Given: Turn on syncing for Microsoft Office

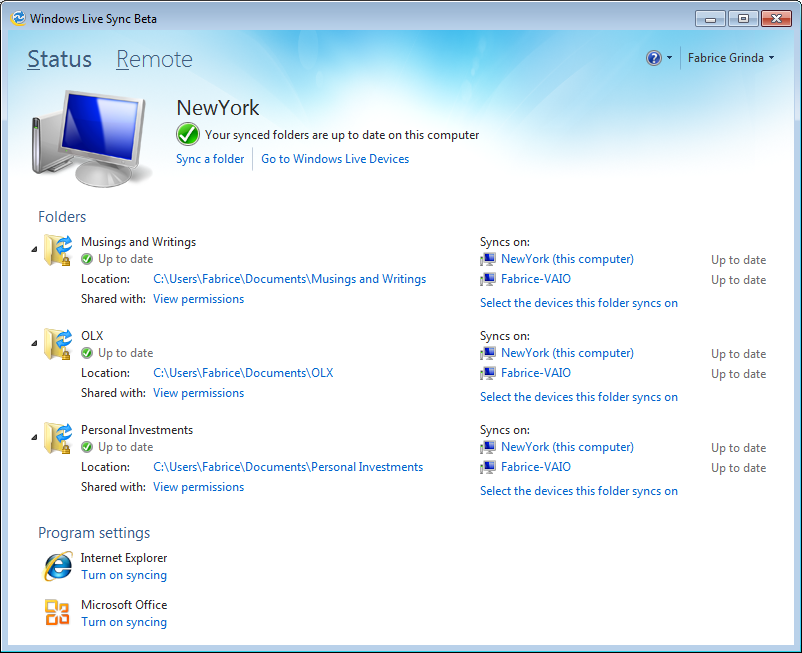Looking at the screenshot, I should coord(124,622).
